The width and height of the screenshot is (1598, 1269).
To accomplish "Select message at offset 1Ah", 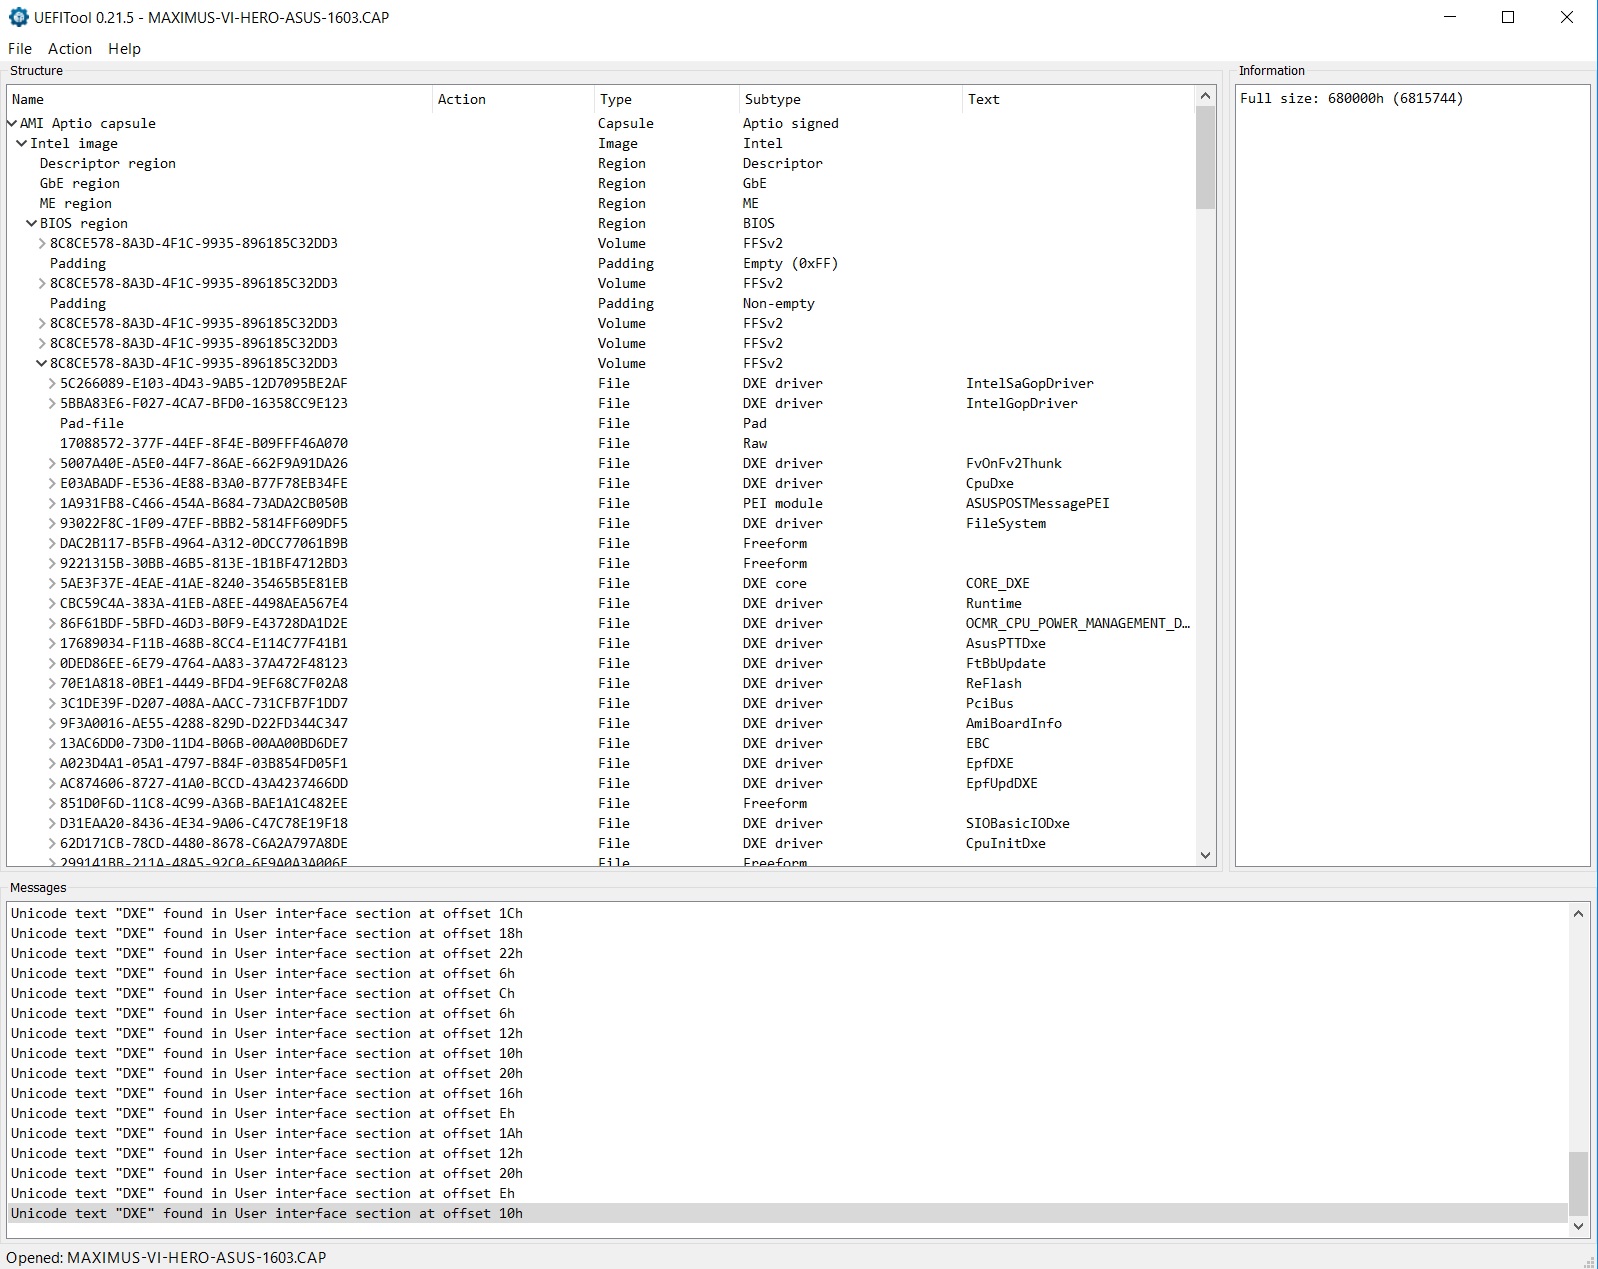I will coord(788,1133).
